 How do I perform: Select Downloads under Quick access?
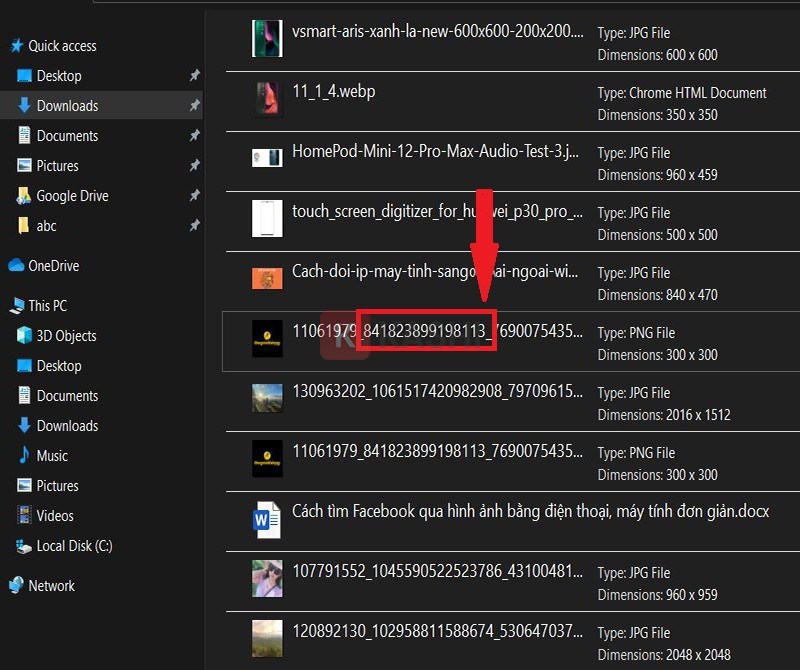point(67,106)
